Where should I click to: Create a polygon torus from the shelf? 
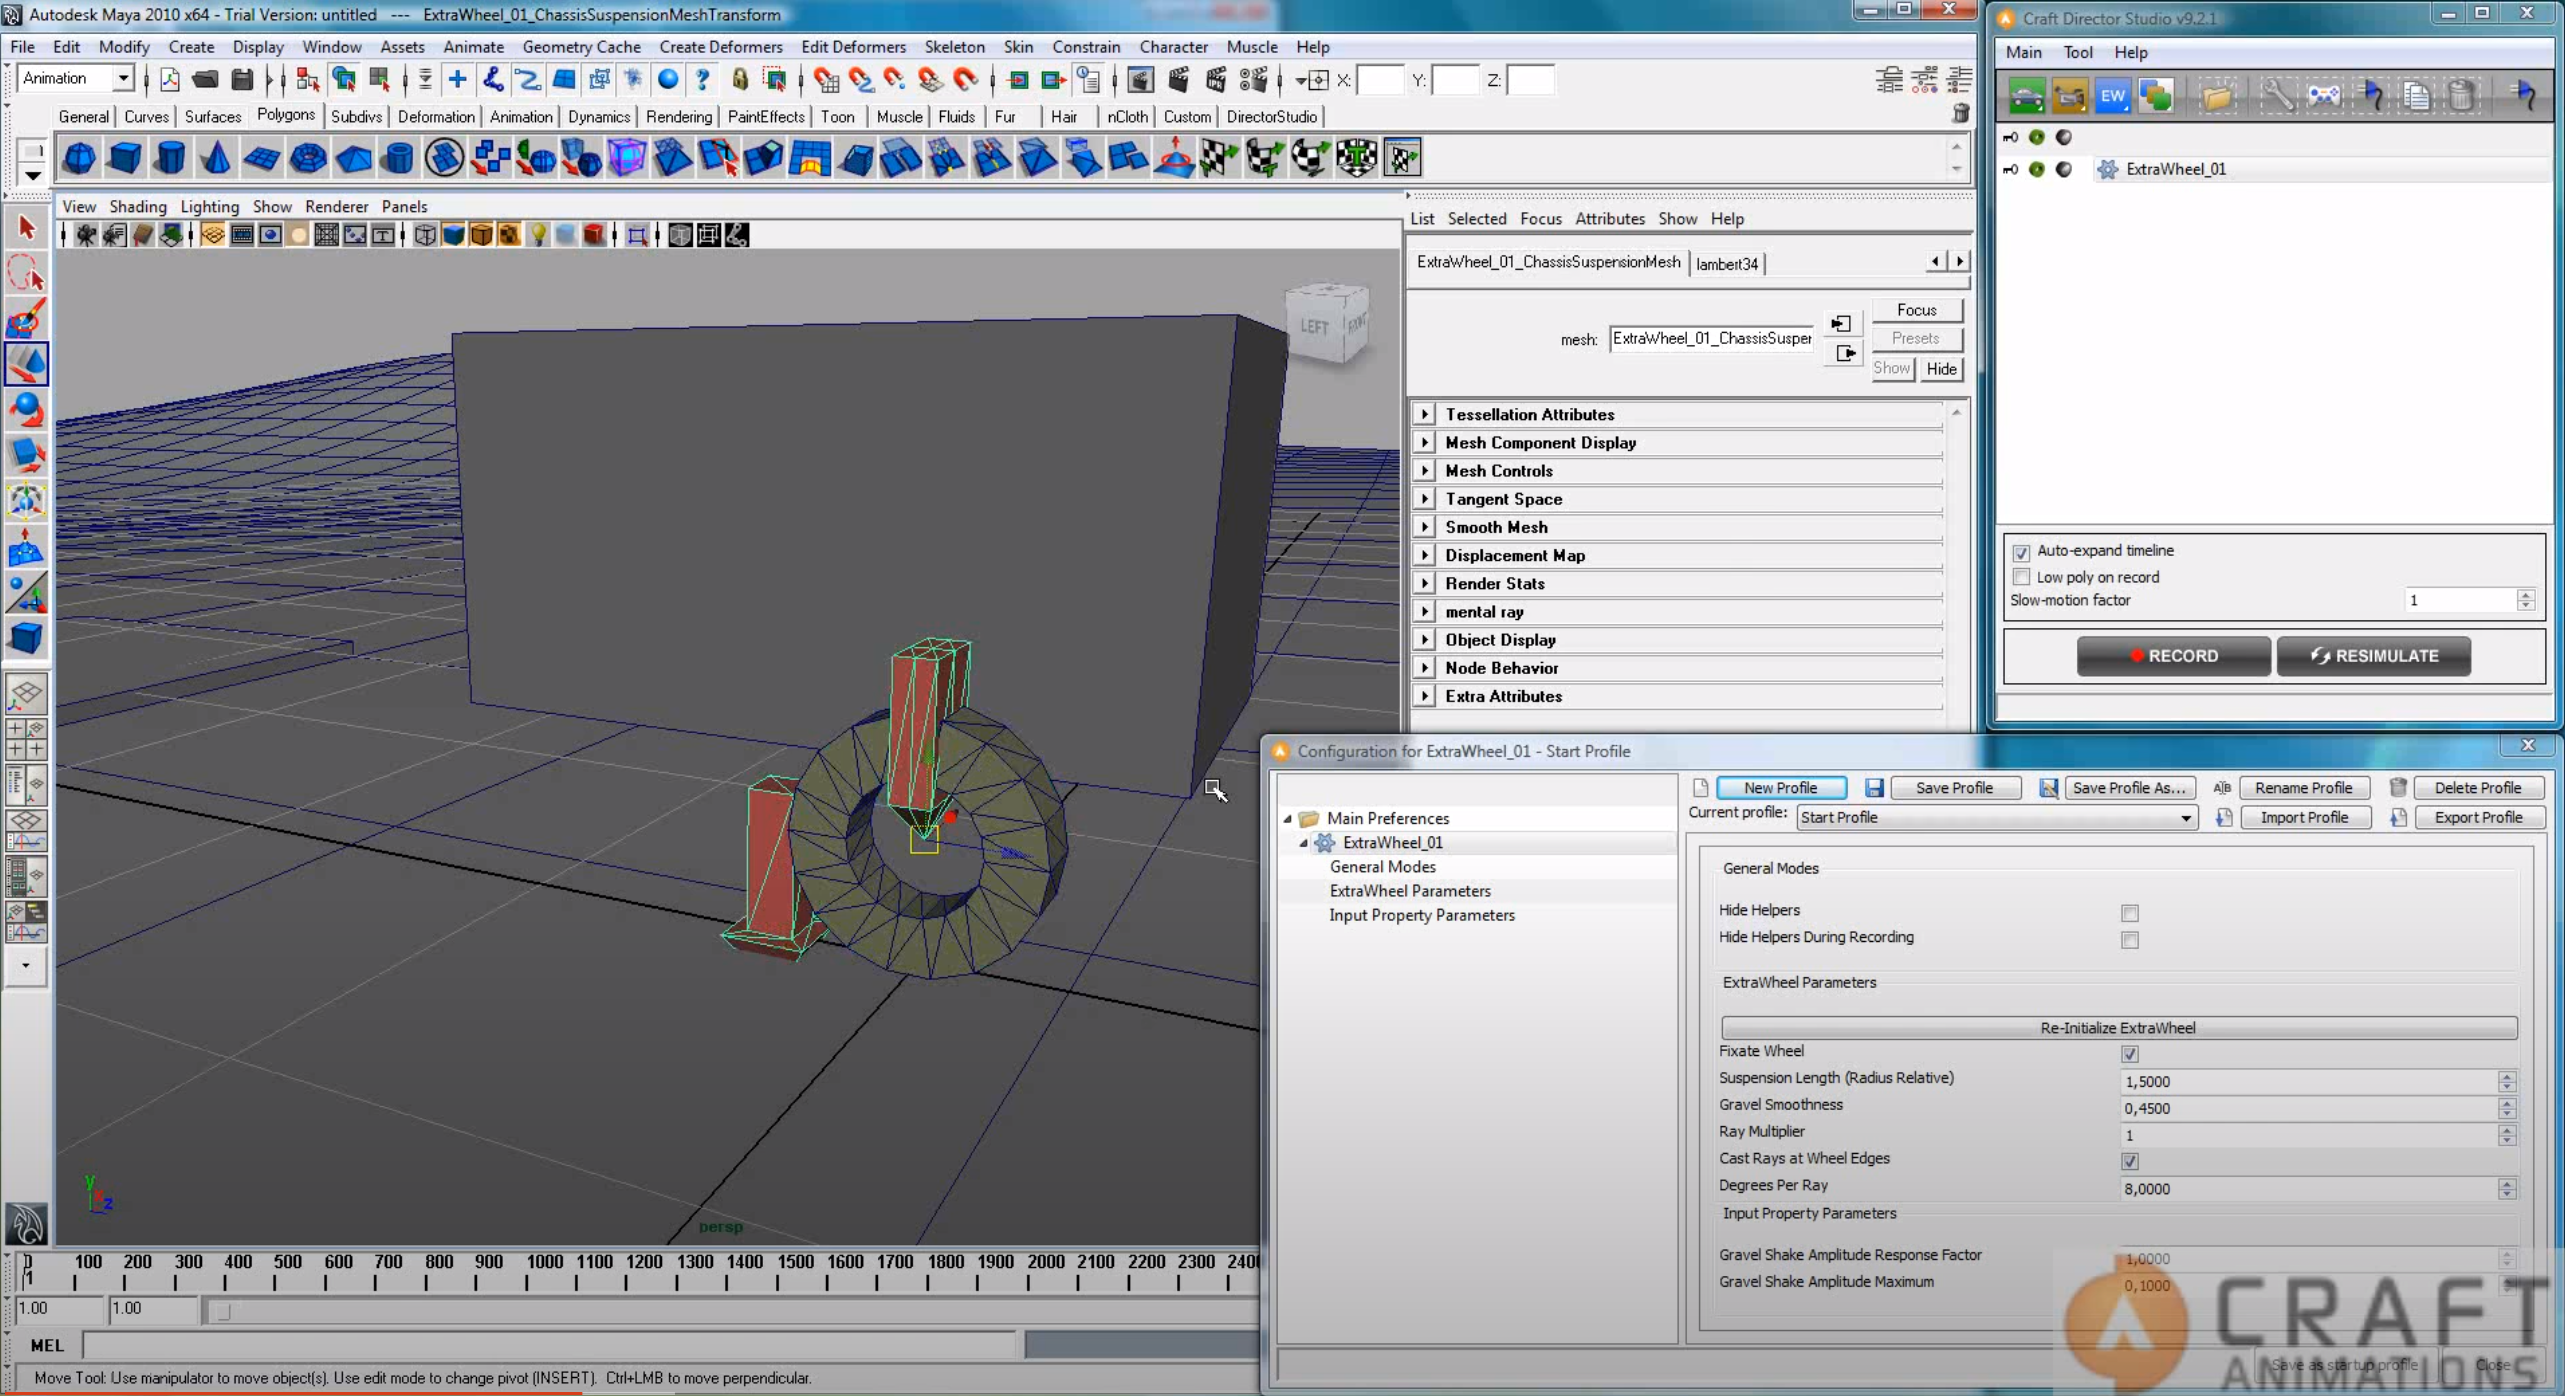pos(308,157)
